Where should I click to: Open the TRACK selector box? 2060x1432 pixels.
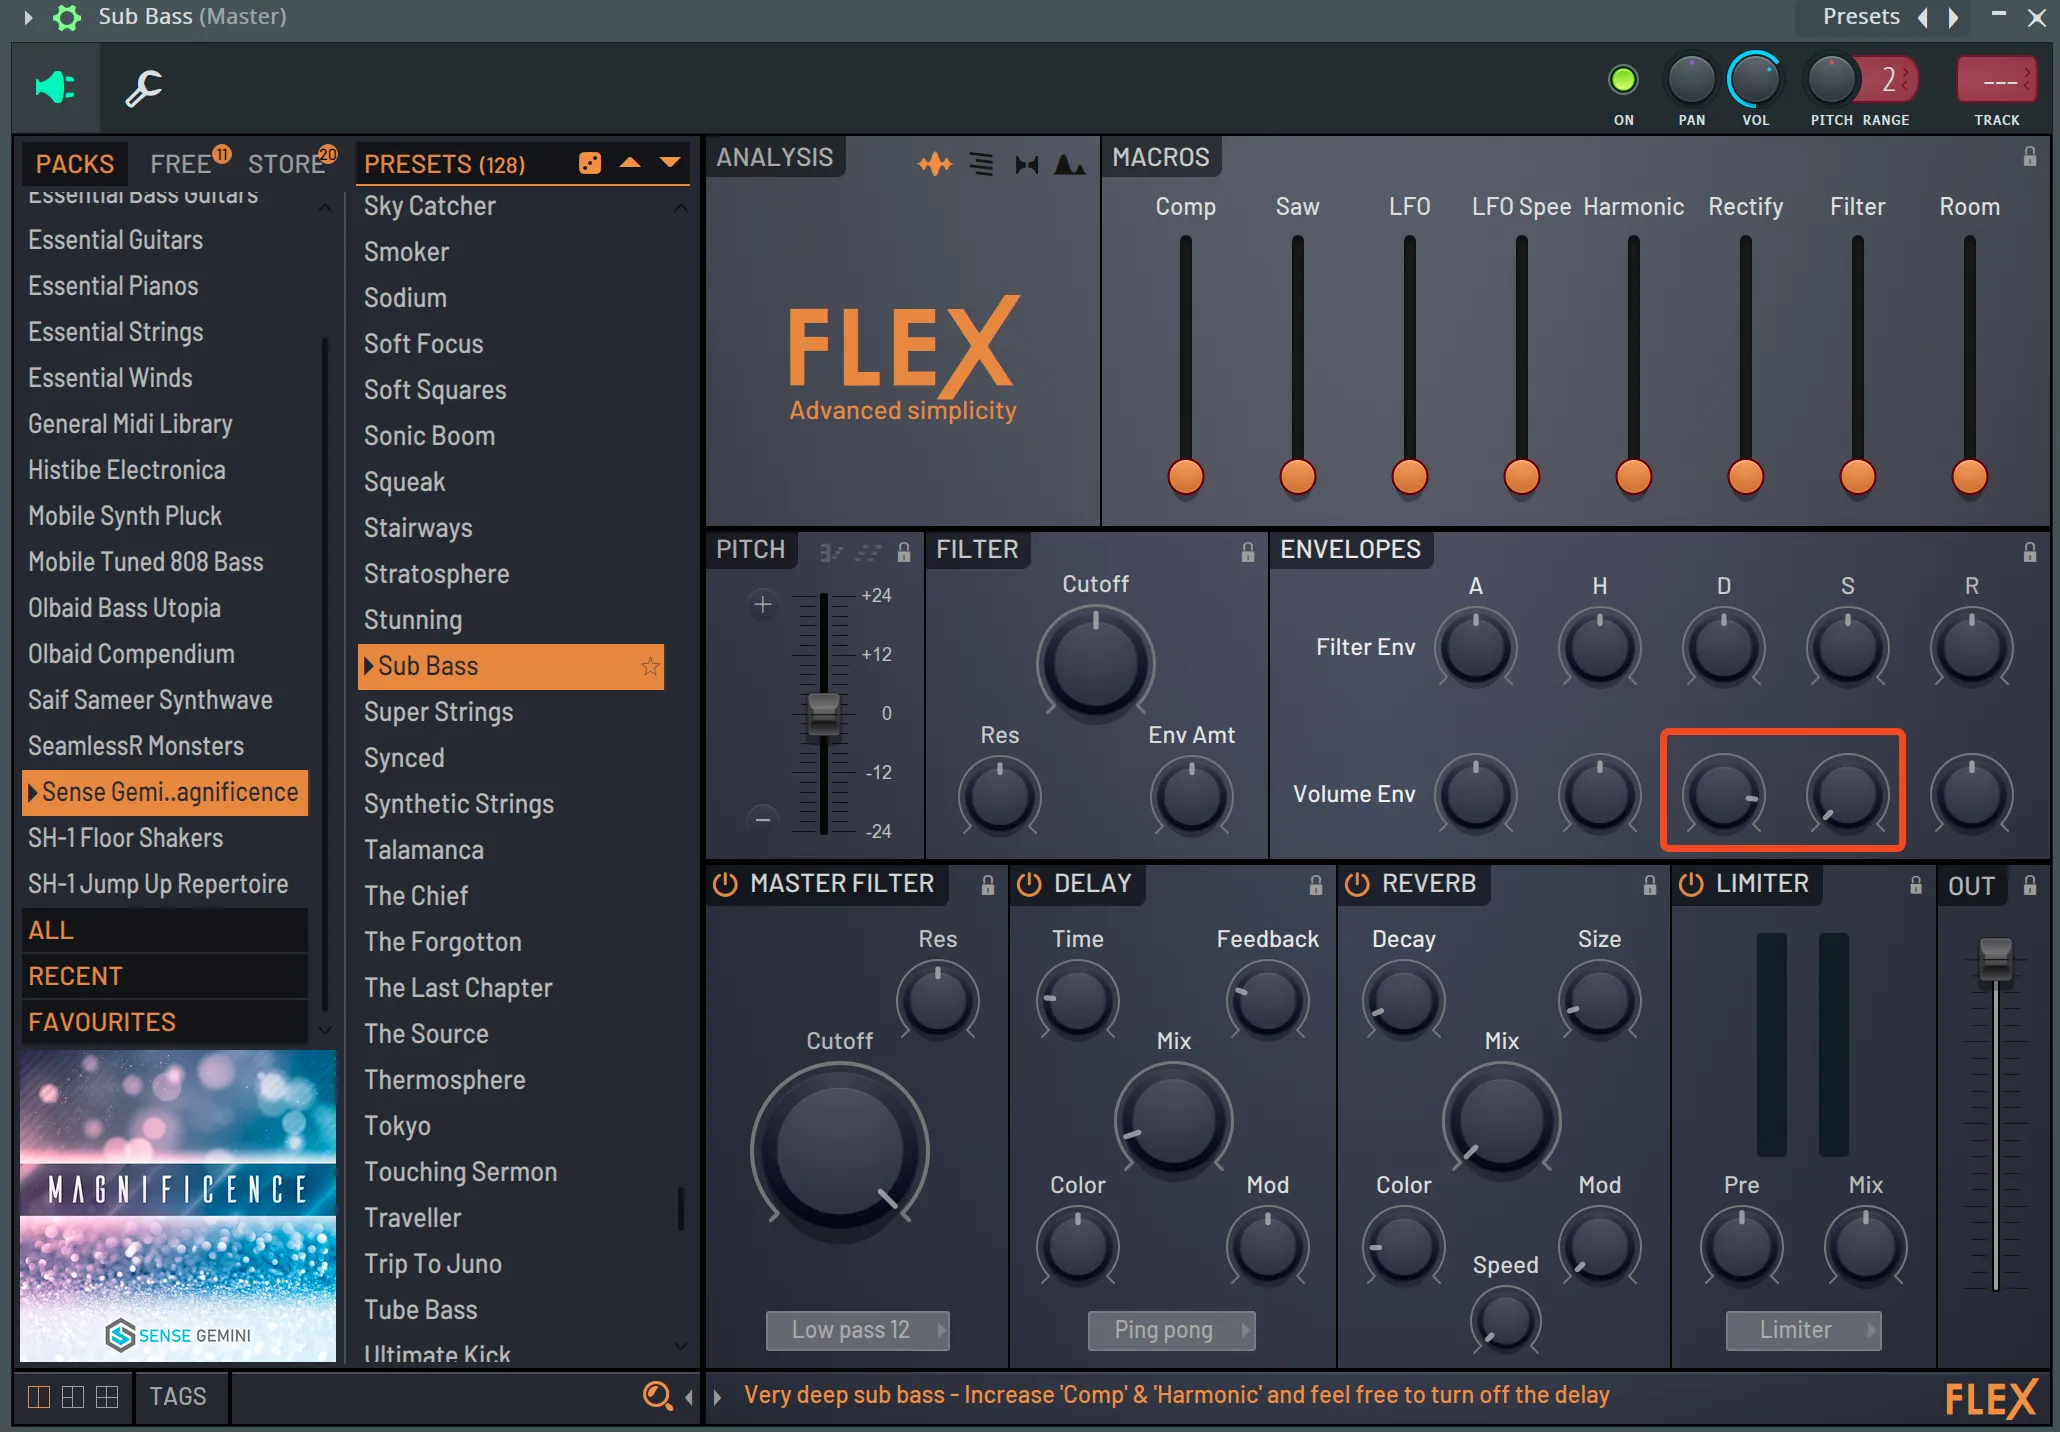click(x=1996, y=81)
